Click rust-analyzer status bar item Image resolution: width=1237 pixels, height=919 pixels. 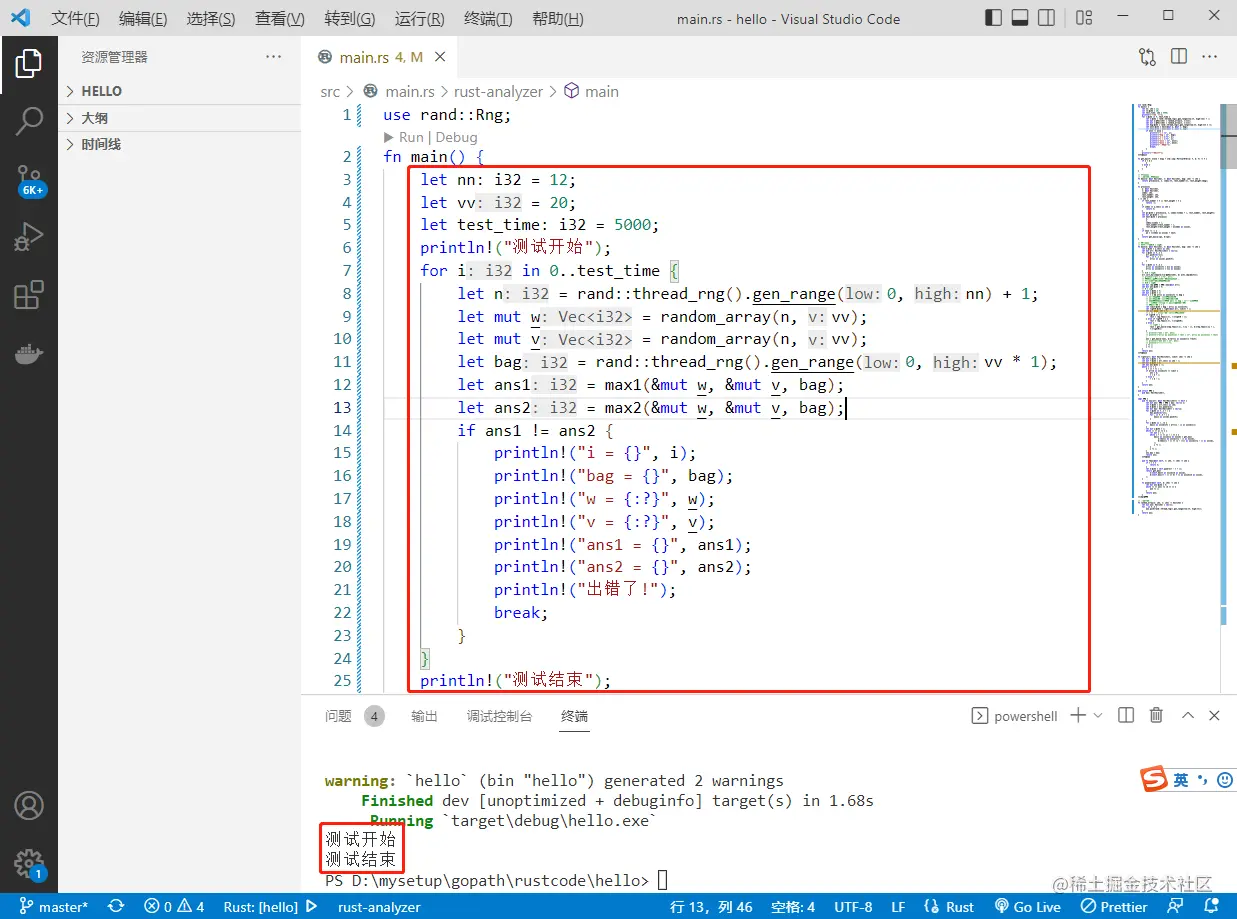379,907
